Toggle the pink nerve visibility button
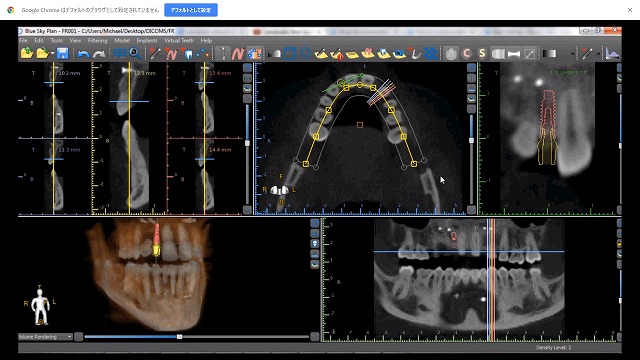Image resolution: width=640 pixels, height=360 pixels. [x=238, y=53]
